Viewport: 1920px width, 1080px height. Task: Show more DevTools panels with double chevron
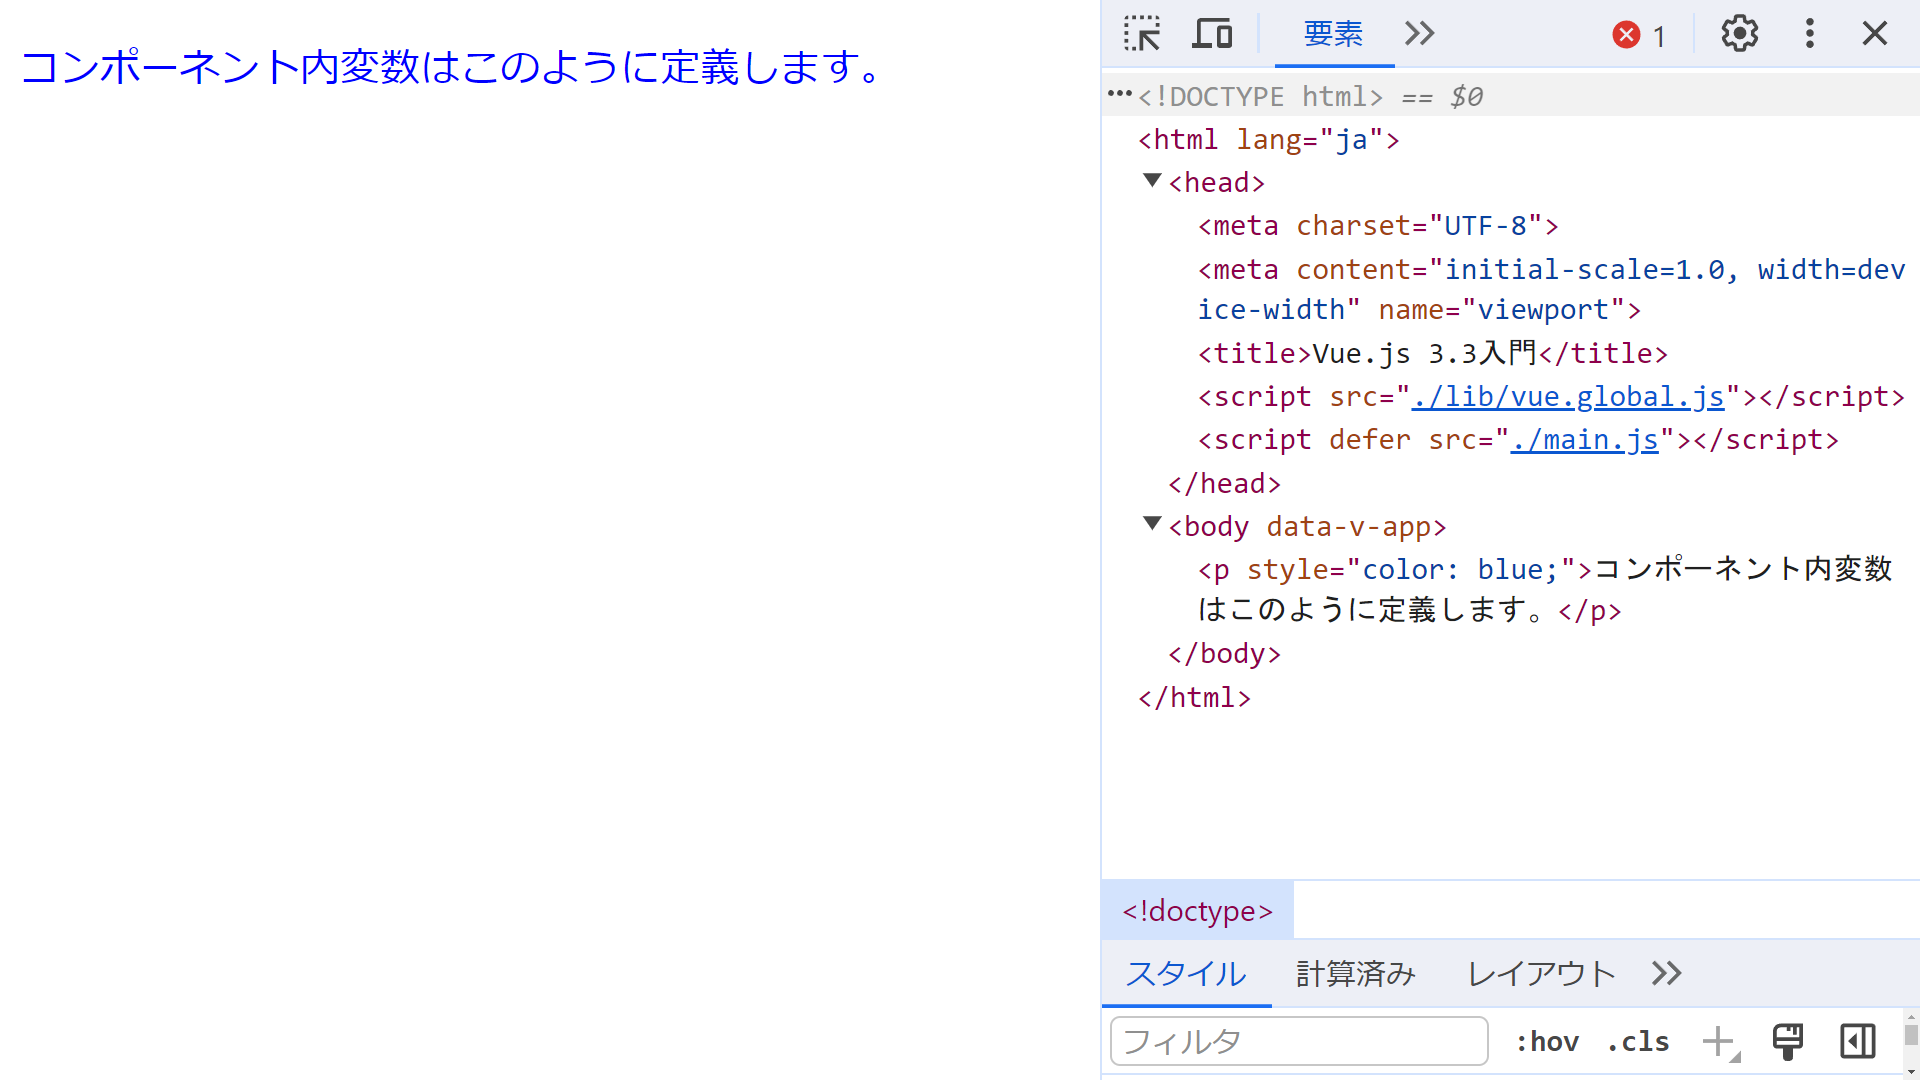tap(1419, 34)
